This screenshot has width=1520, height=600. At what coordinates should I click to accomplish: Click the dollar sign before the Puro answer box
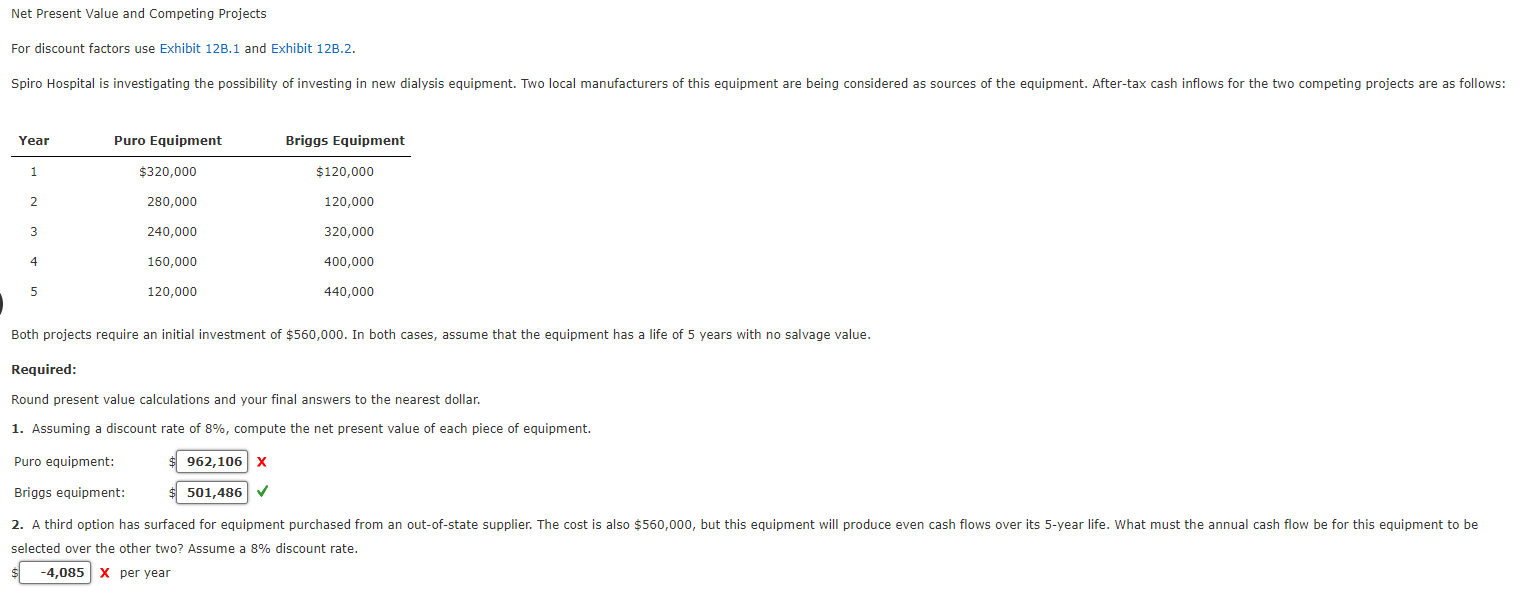pos(172,461)
